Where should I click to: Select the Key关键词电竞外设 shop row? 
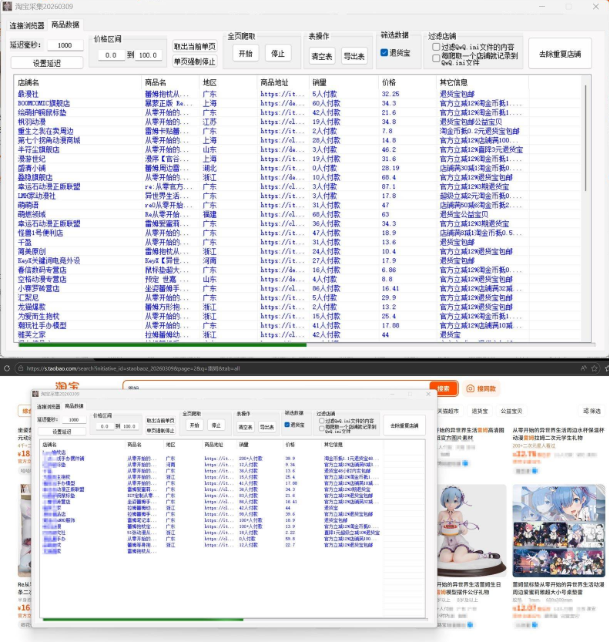point(270,260)
